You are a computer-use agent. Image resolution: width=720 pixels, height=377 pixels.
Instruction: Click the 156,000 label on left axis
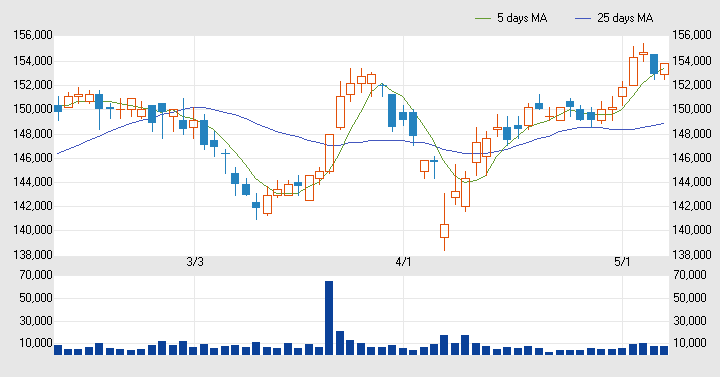click(x=33, y=35)
